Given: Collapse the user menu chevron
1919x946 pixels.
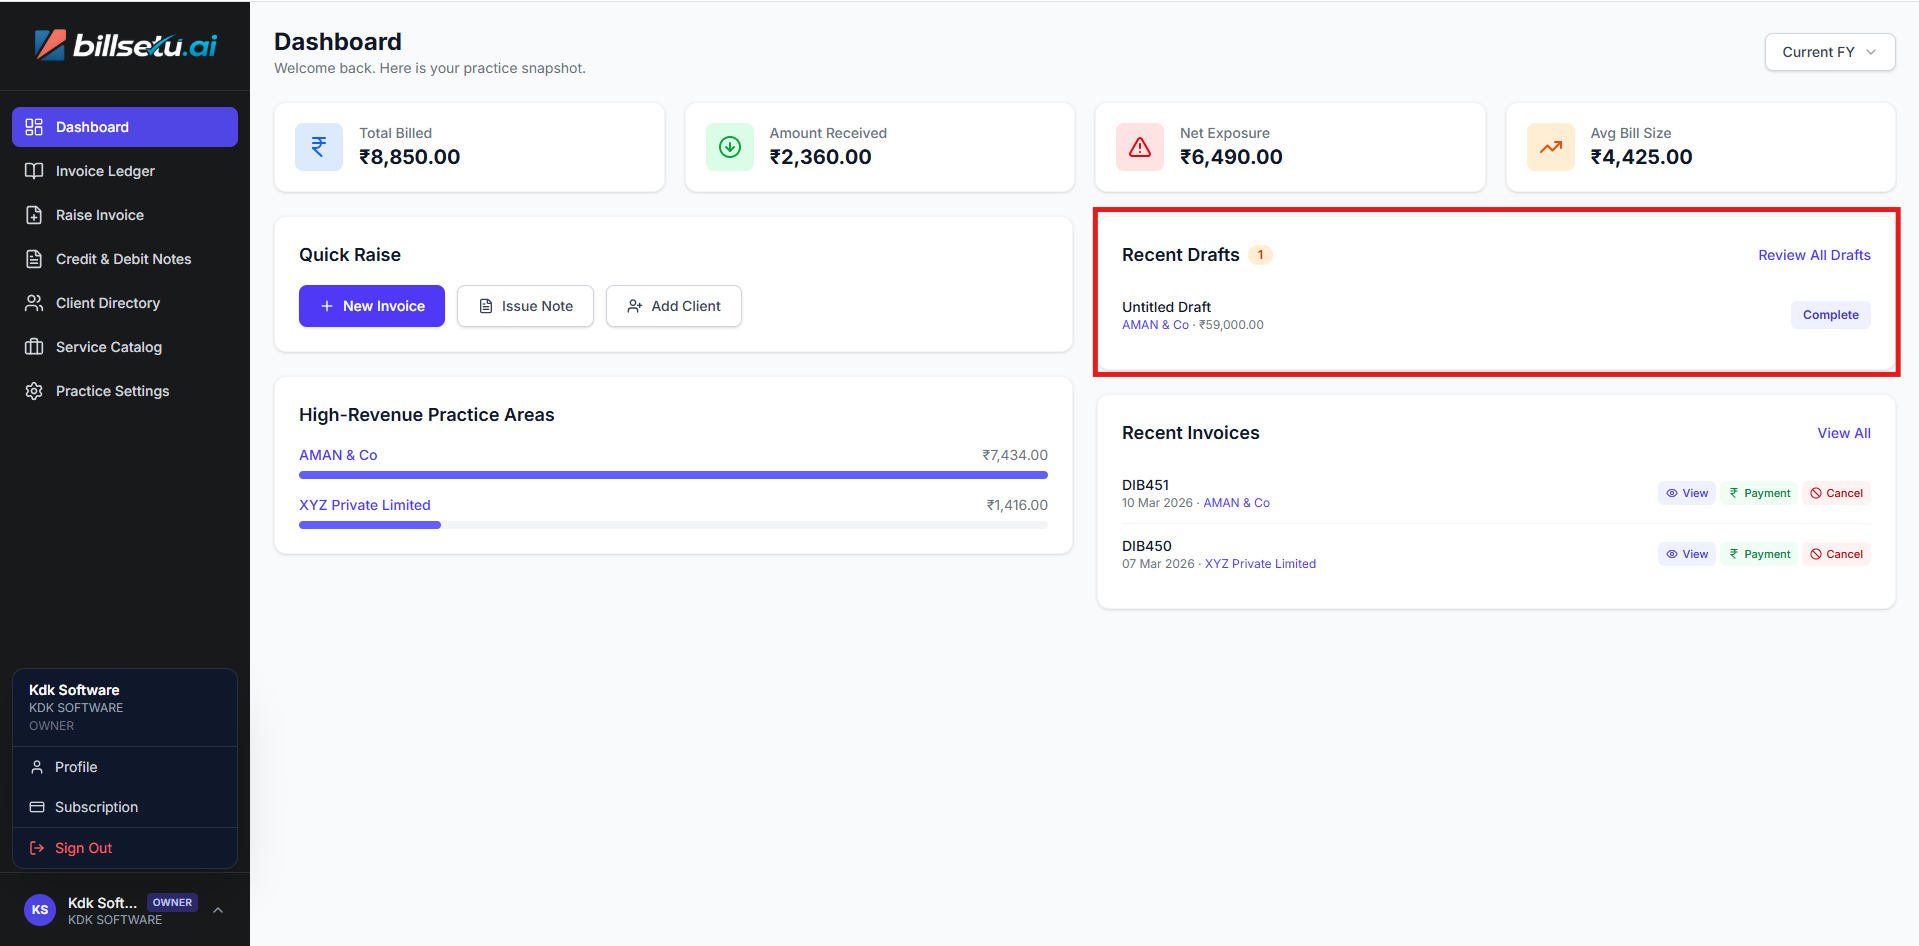Looking at the screenshot, I should tap(218, 910).
